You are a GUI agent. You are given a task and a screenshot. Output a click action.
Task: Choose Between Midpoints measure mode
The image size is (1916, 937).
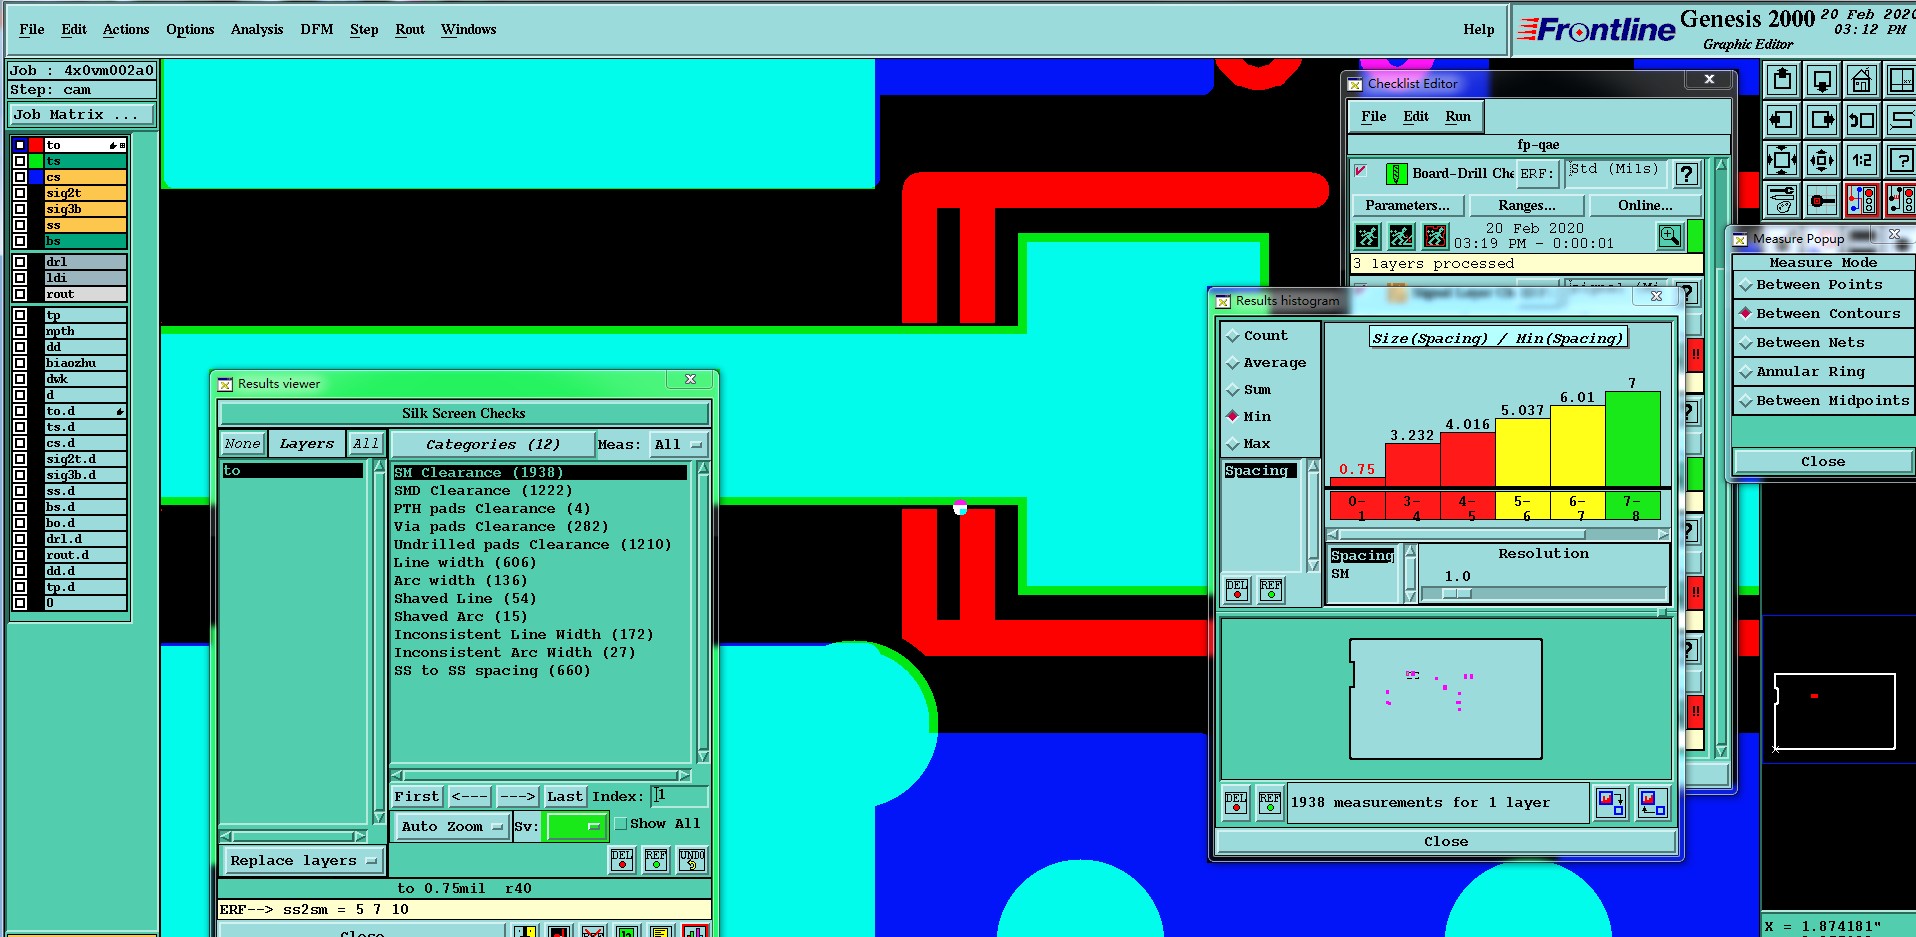tap(1823, 401)
